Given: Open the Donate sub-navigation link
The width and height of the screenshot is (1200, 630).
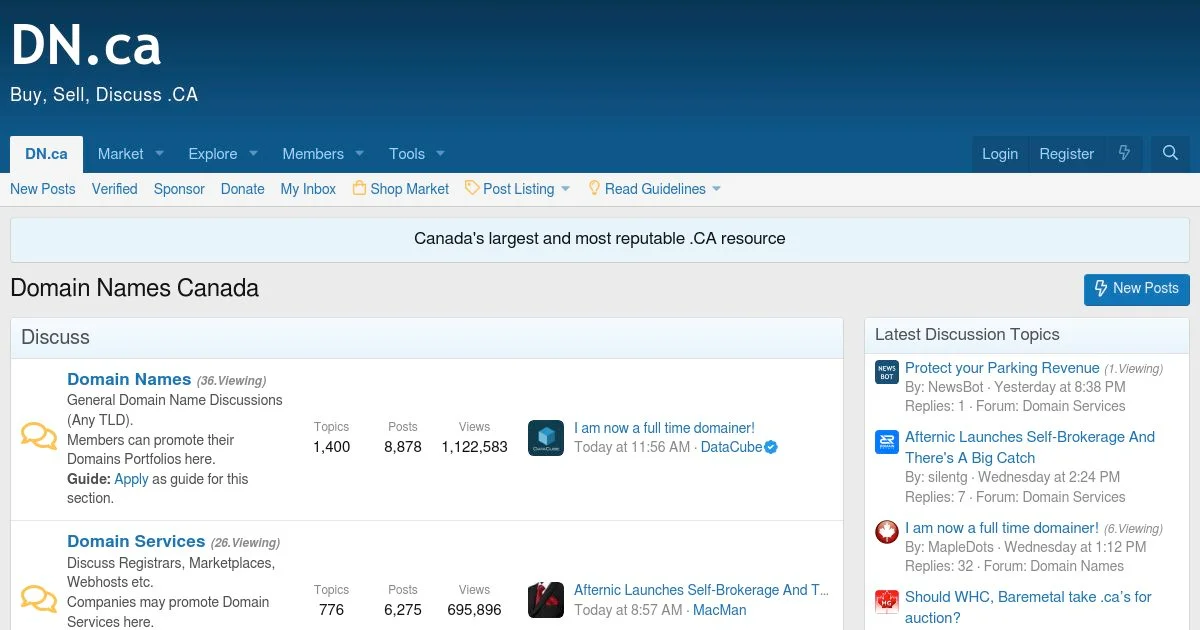Looking at the screenshot, I should 243,188.
